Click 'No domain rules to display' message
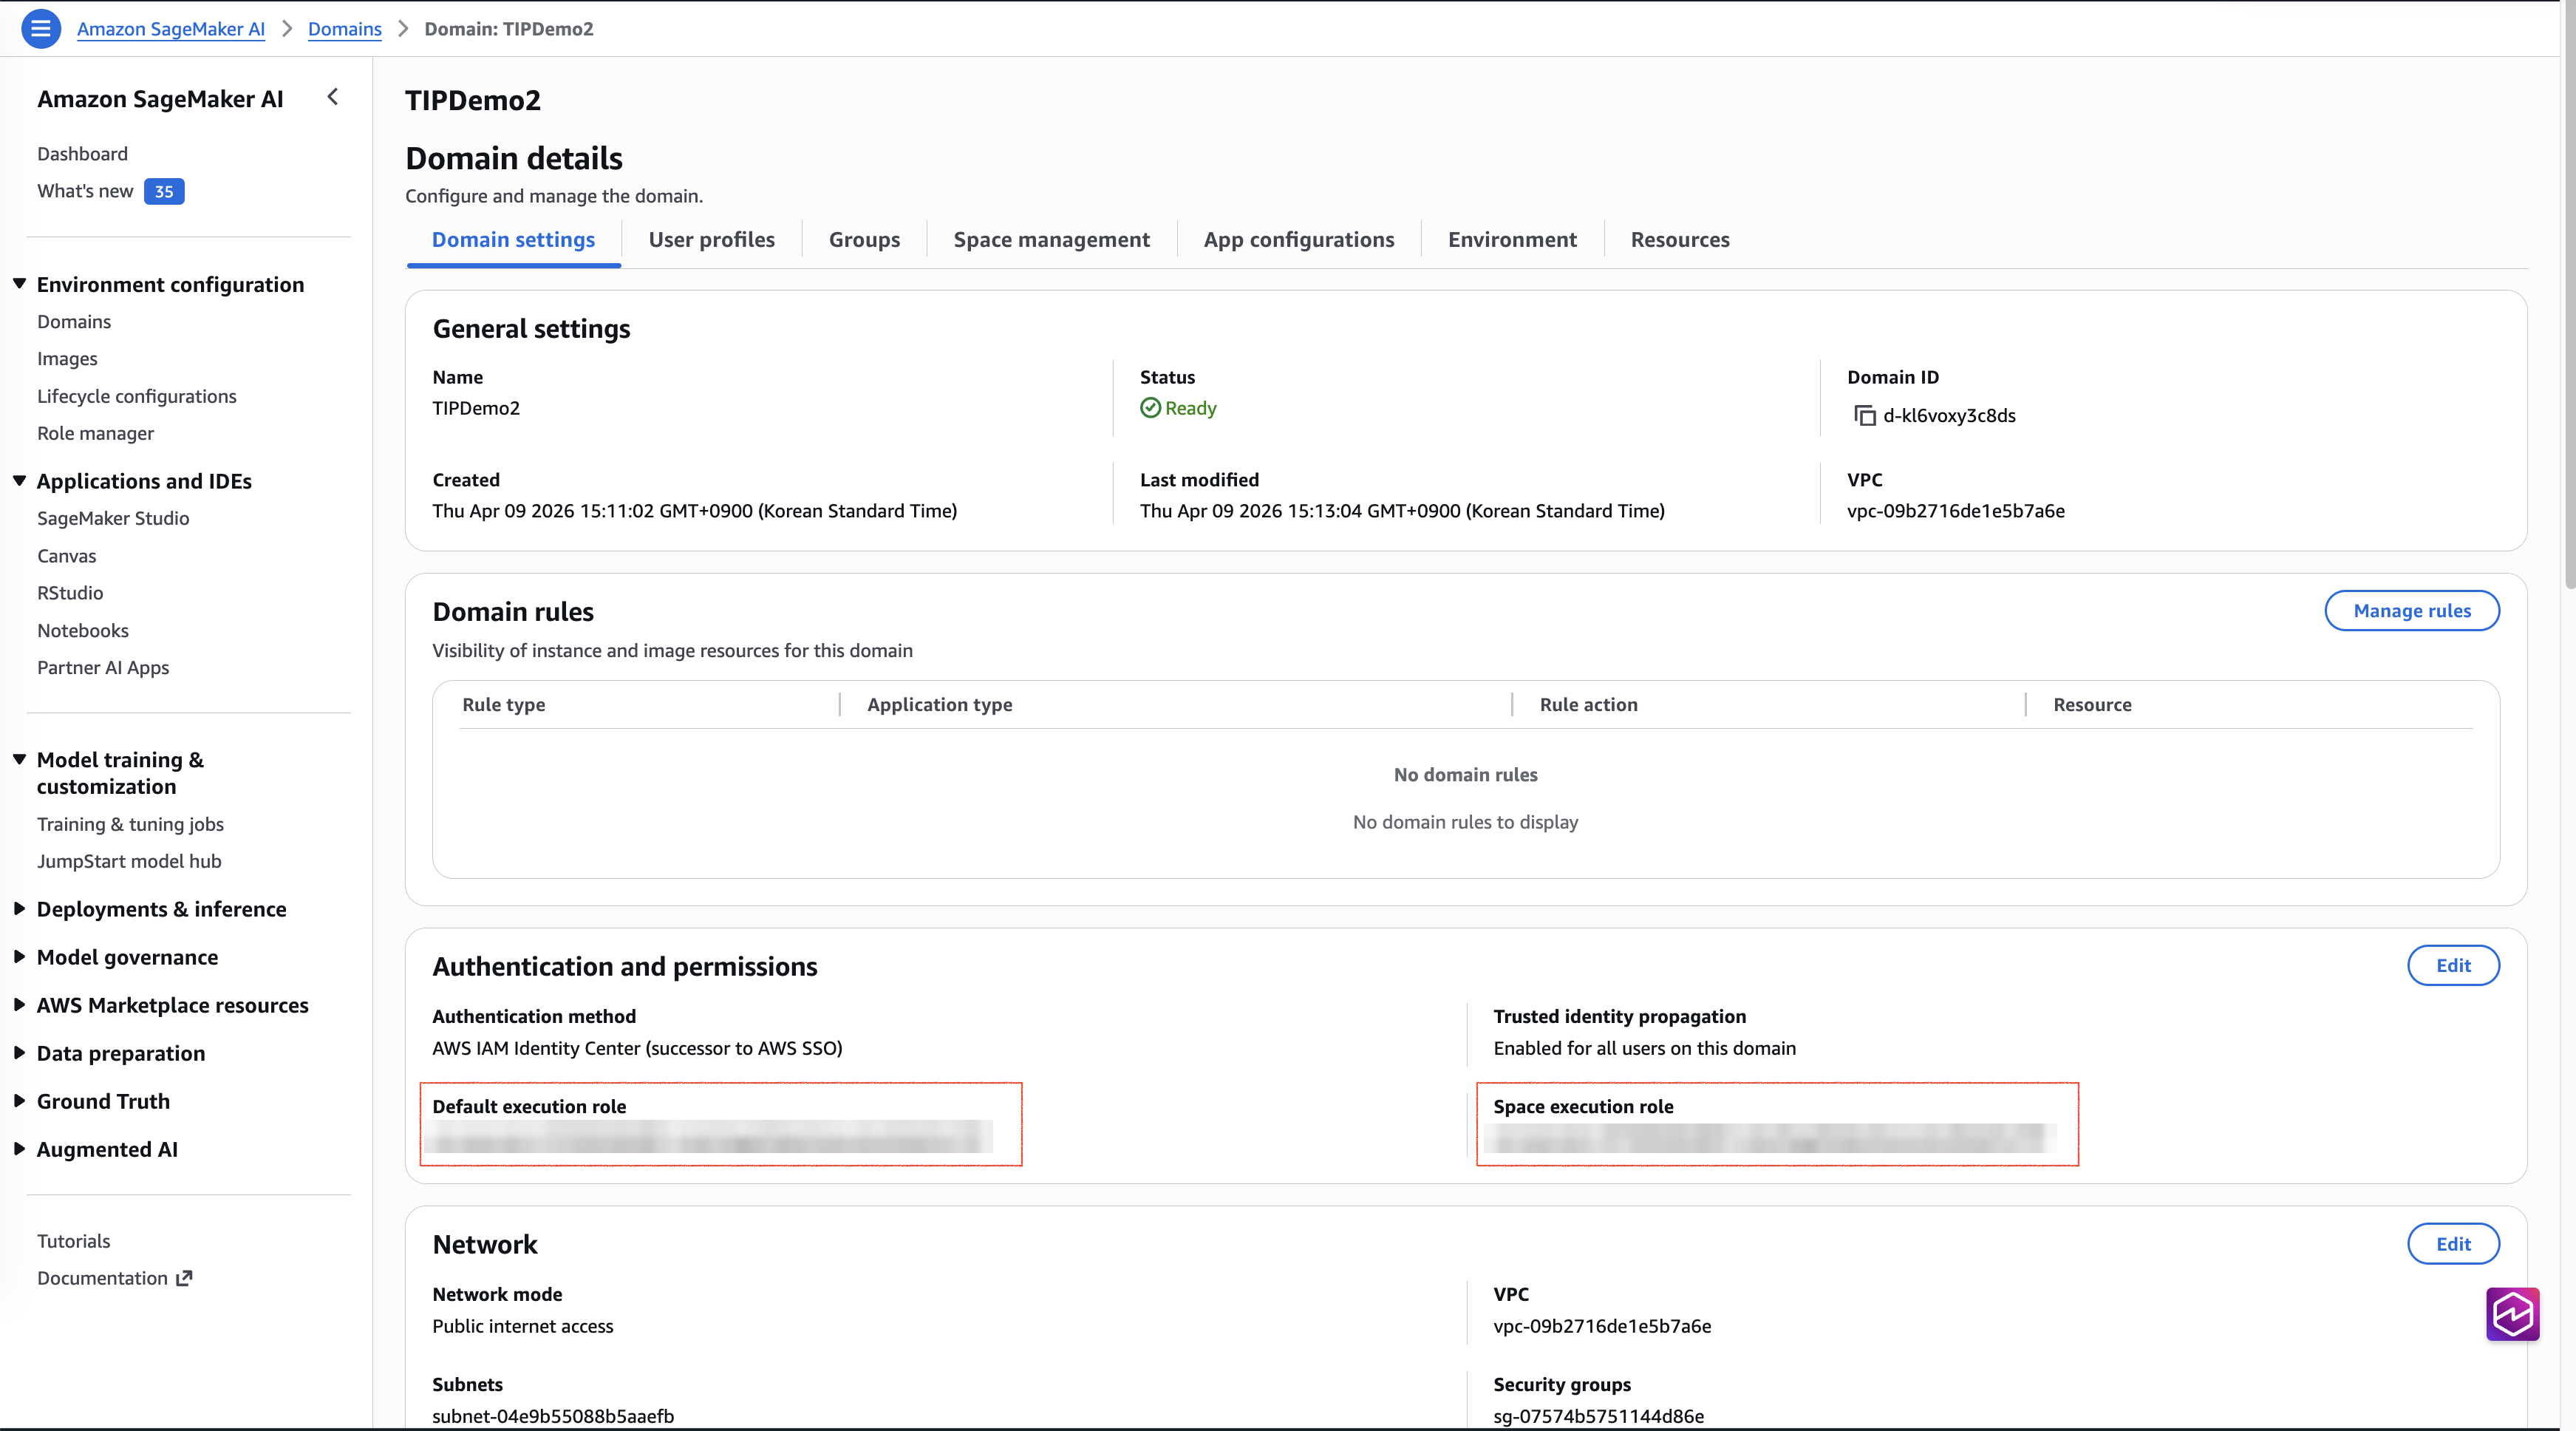 tap(1465, 822)
